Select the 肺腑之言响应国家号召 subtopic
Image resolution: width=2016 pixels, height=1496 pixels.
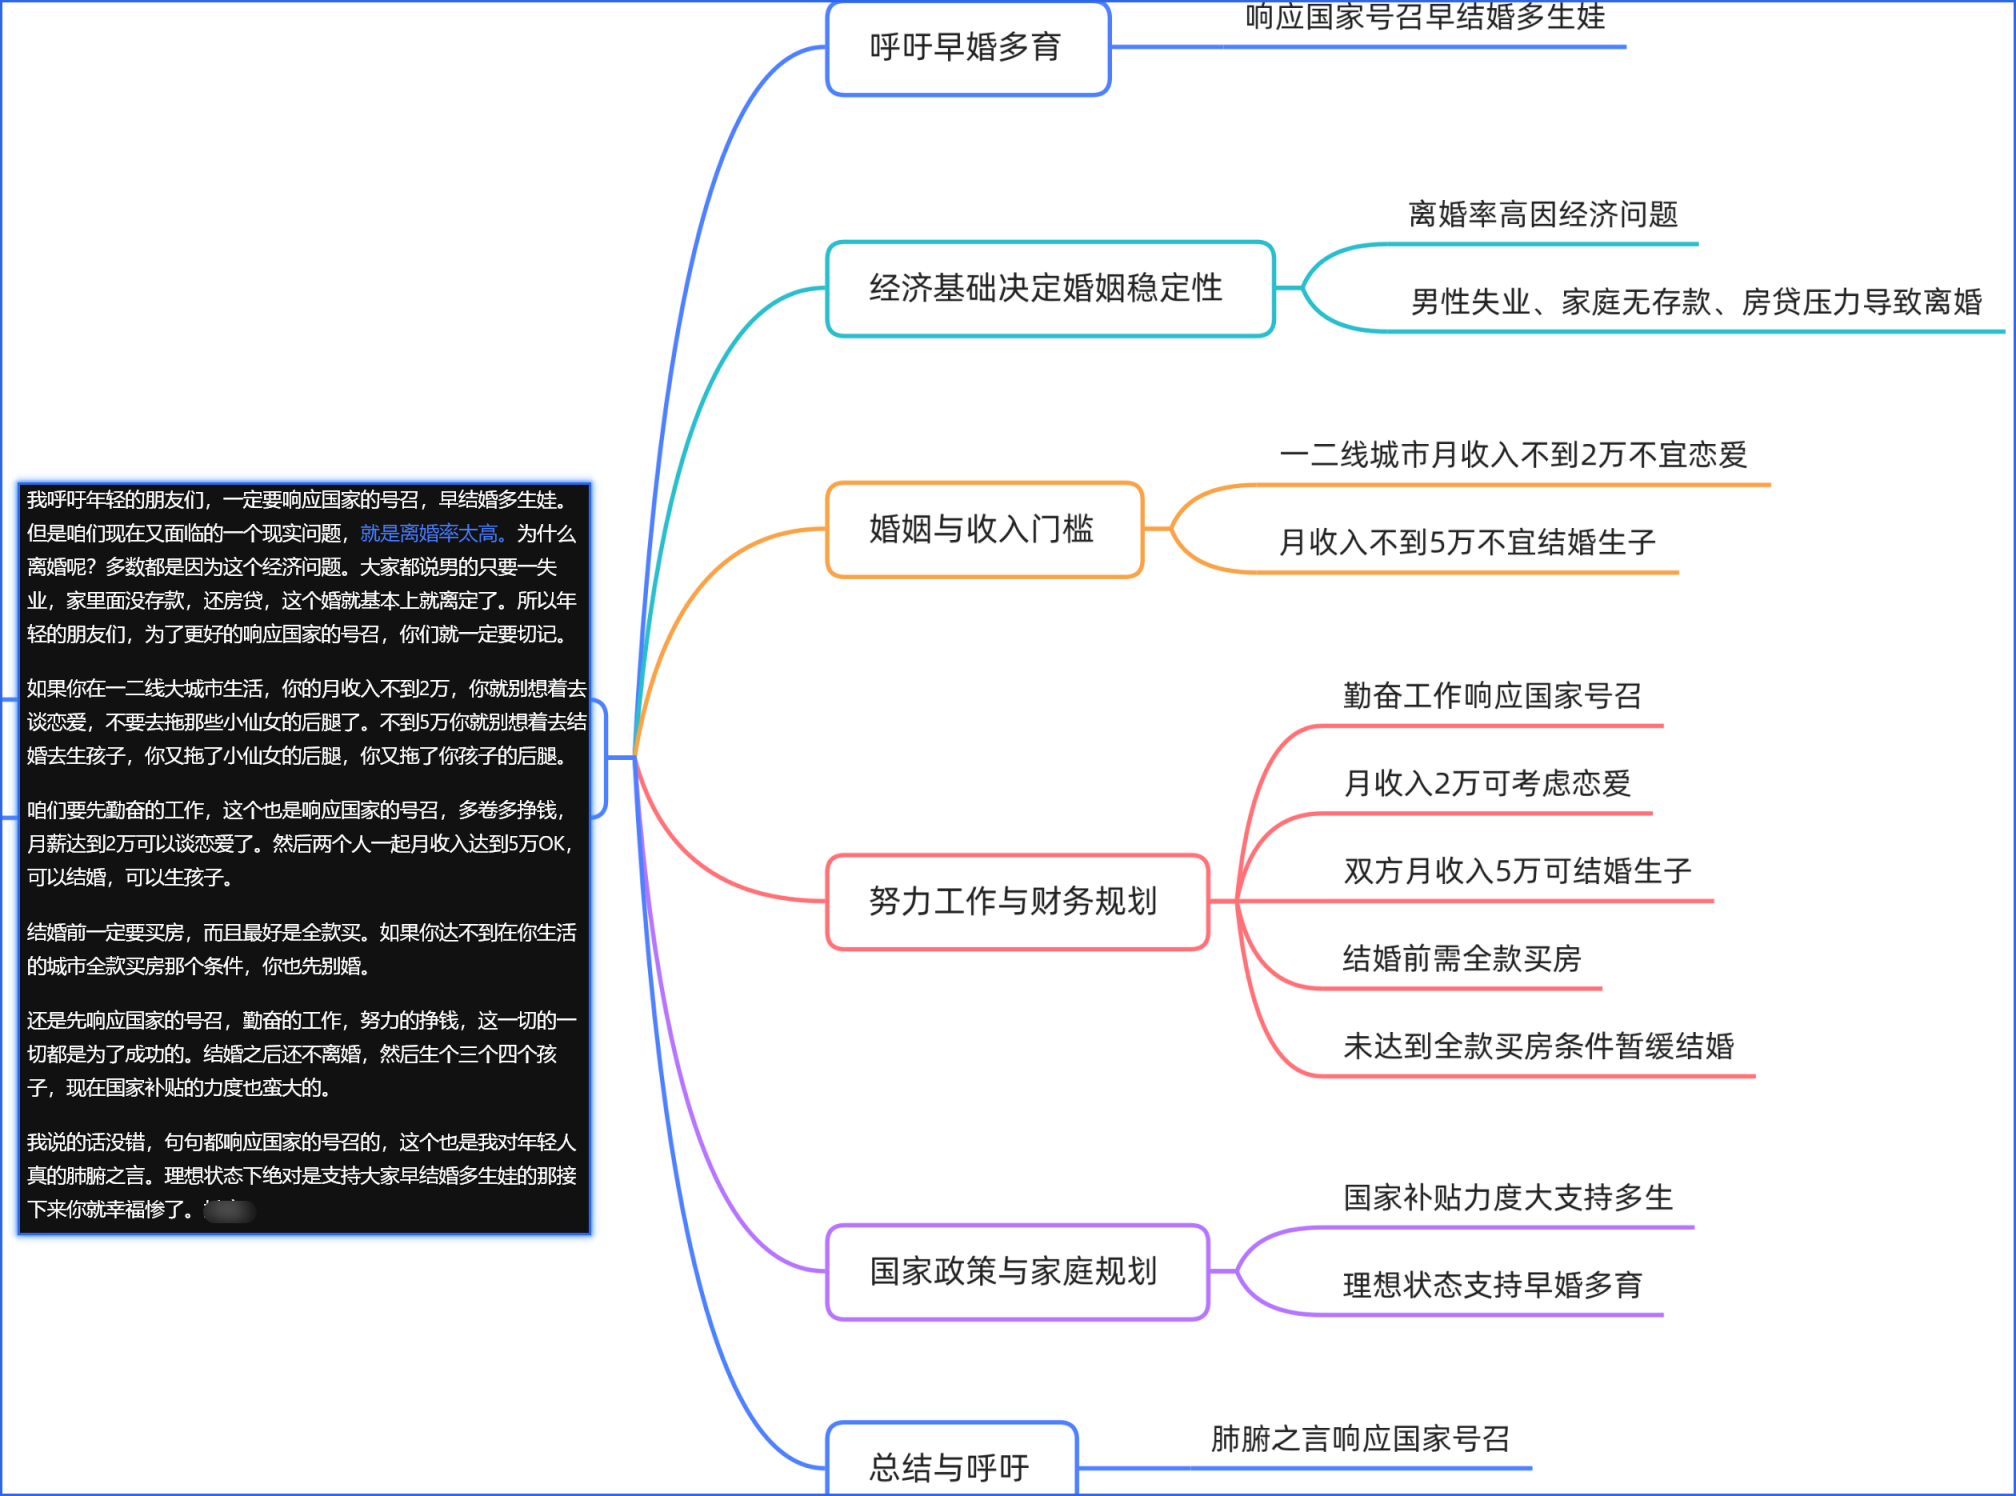point(1359,1439)
